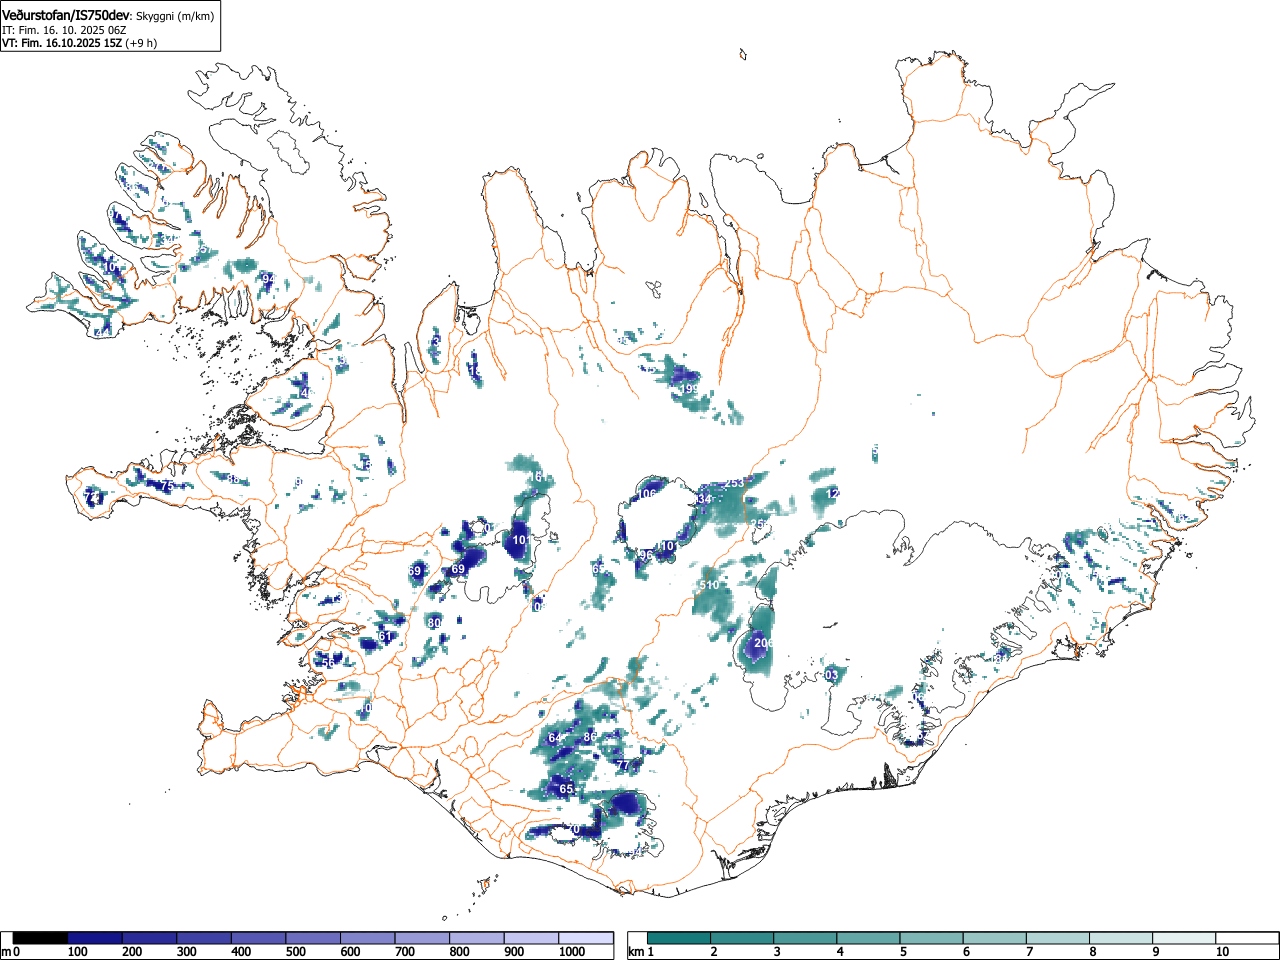Click the 'IT: Fim. 16. 10. 2025 06Z' line
The height and width of the screenshot is (960, 1280).
tap(64, 30)
